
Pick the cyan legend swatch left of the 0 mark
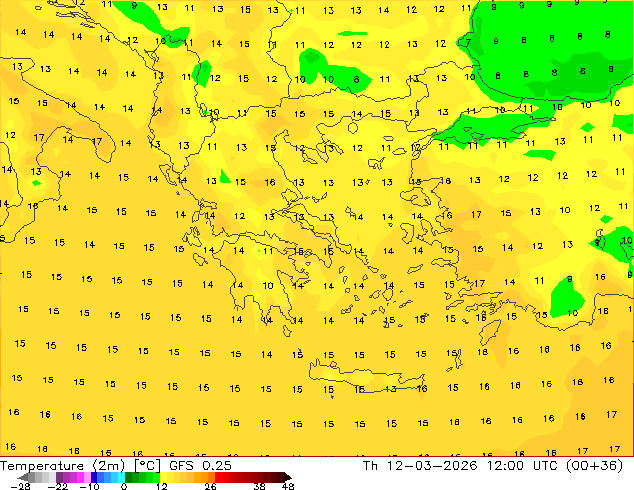click(121, 477)
